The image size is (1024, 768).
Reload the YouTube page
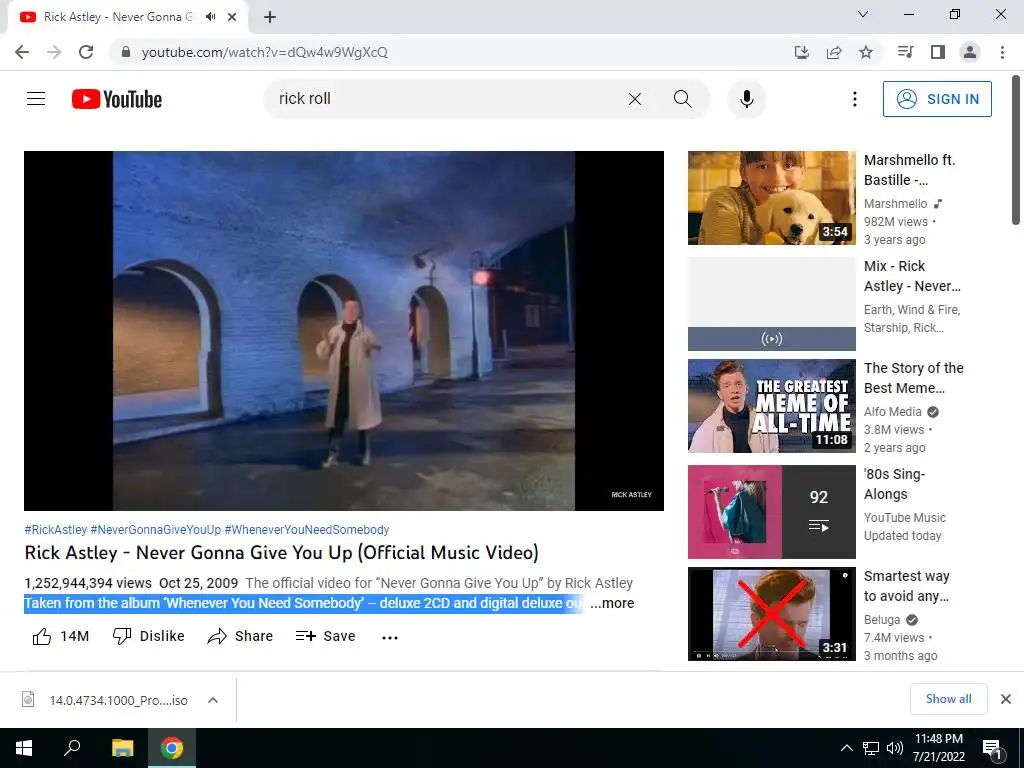click(86, 52)
